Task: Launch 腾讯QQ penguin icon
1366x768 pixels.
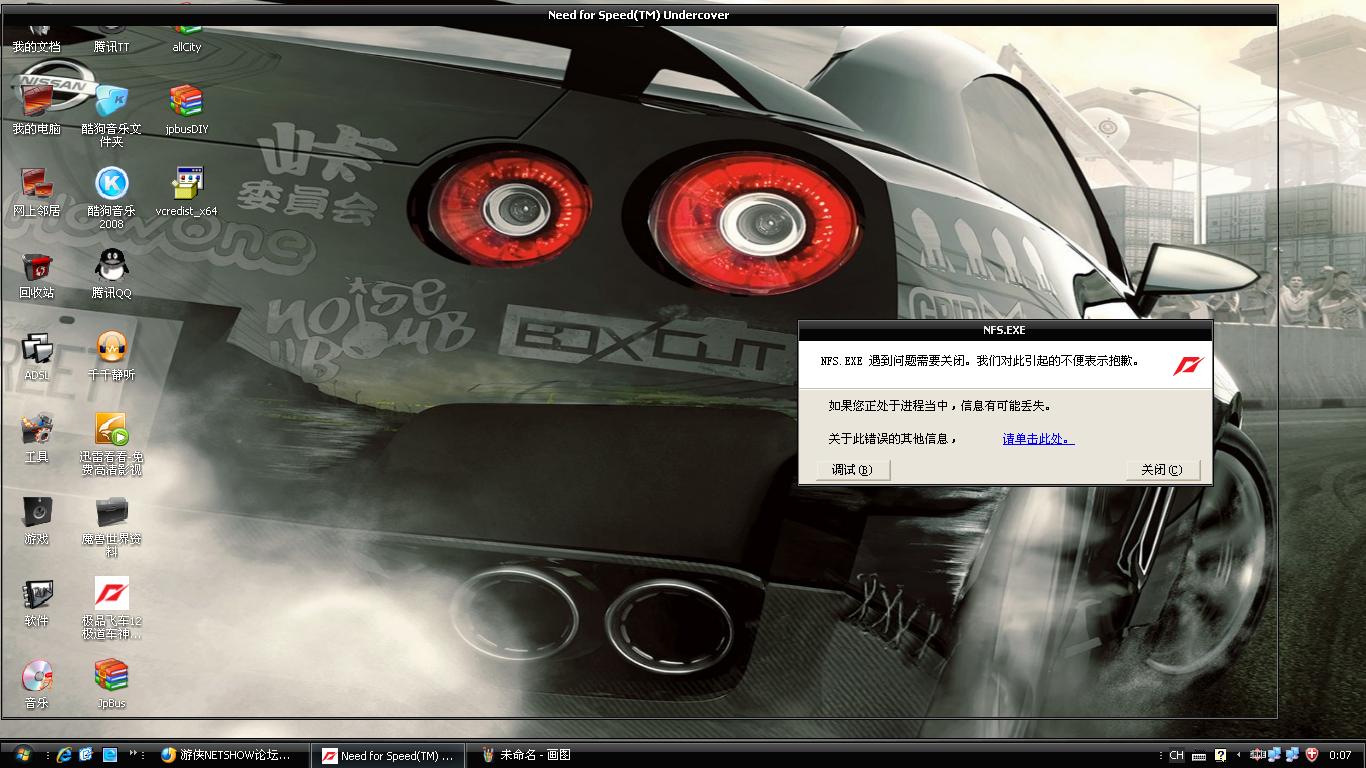Action: [x=111, y=272]
